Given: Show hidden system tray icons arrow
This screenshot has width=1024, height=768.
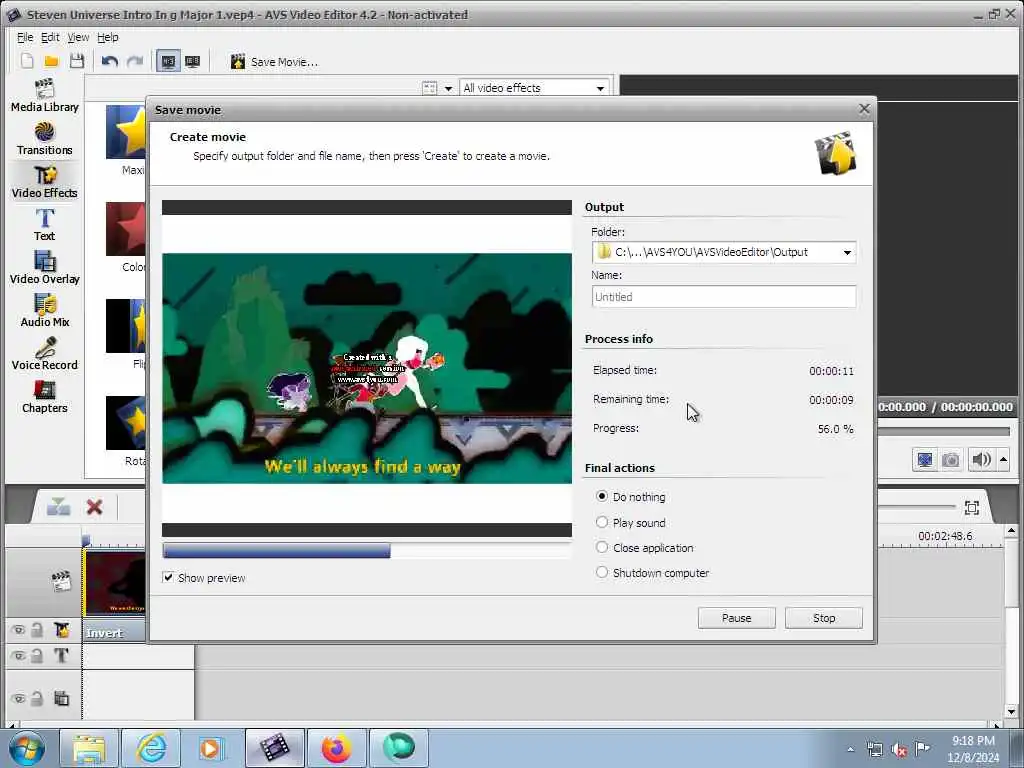Looking at the screenshot, I should 850,749.
